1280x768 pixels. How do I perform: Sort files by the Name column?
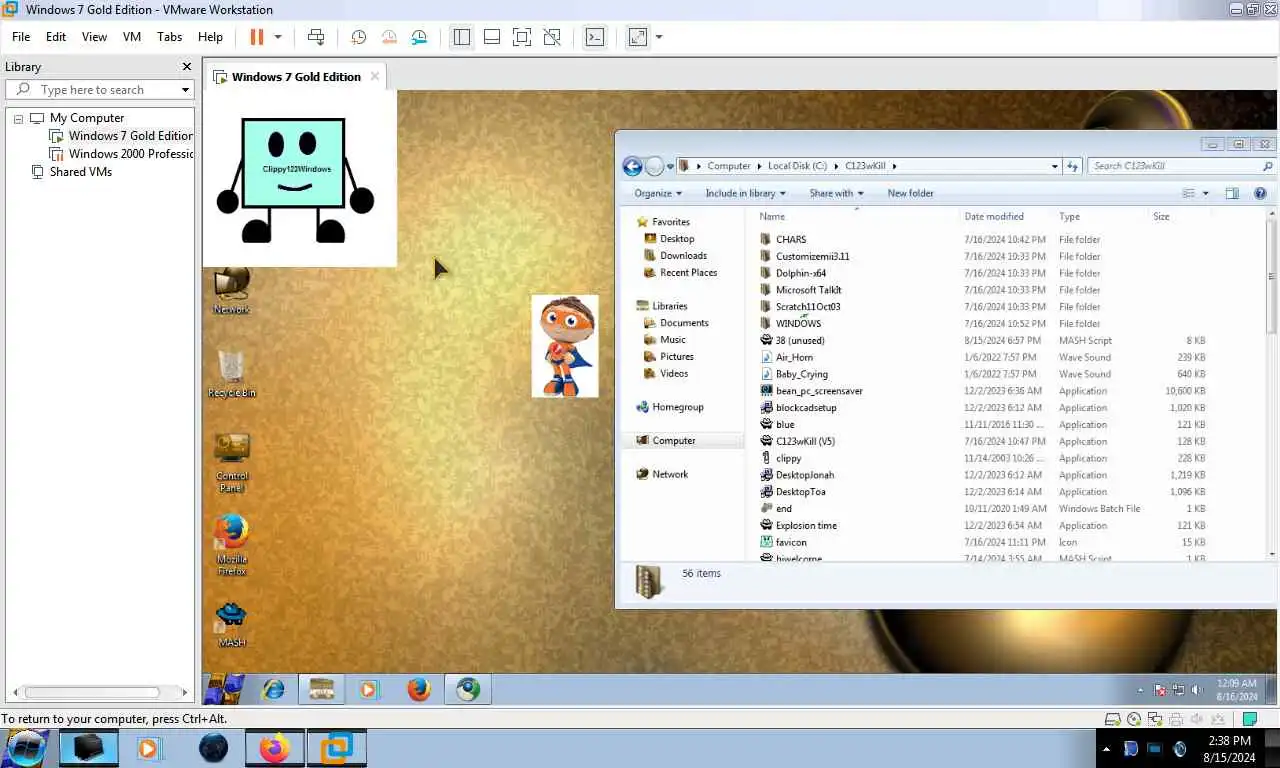click(x=771, y=216)
